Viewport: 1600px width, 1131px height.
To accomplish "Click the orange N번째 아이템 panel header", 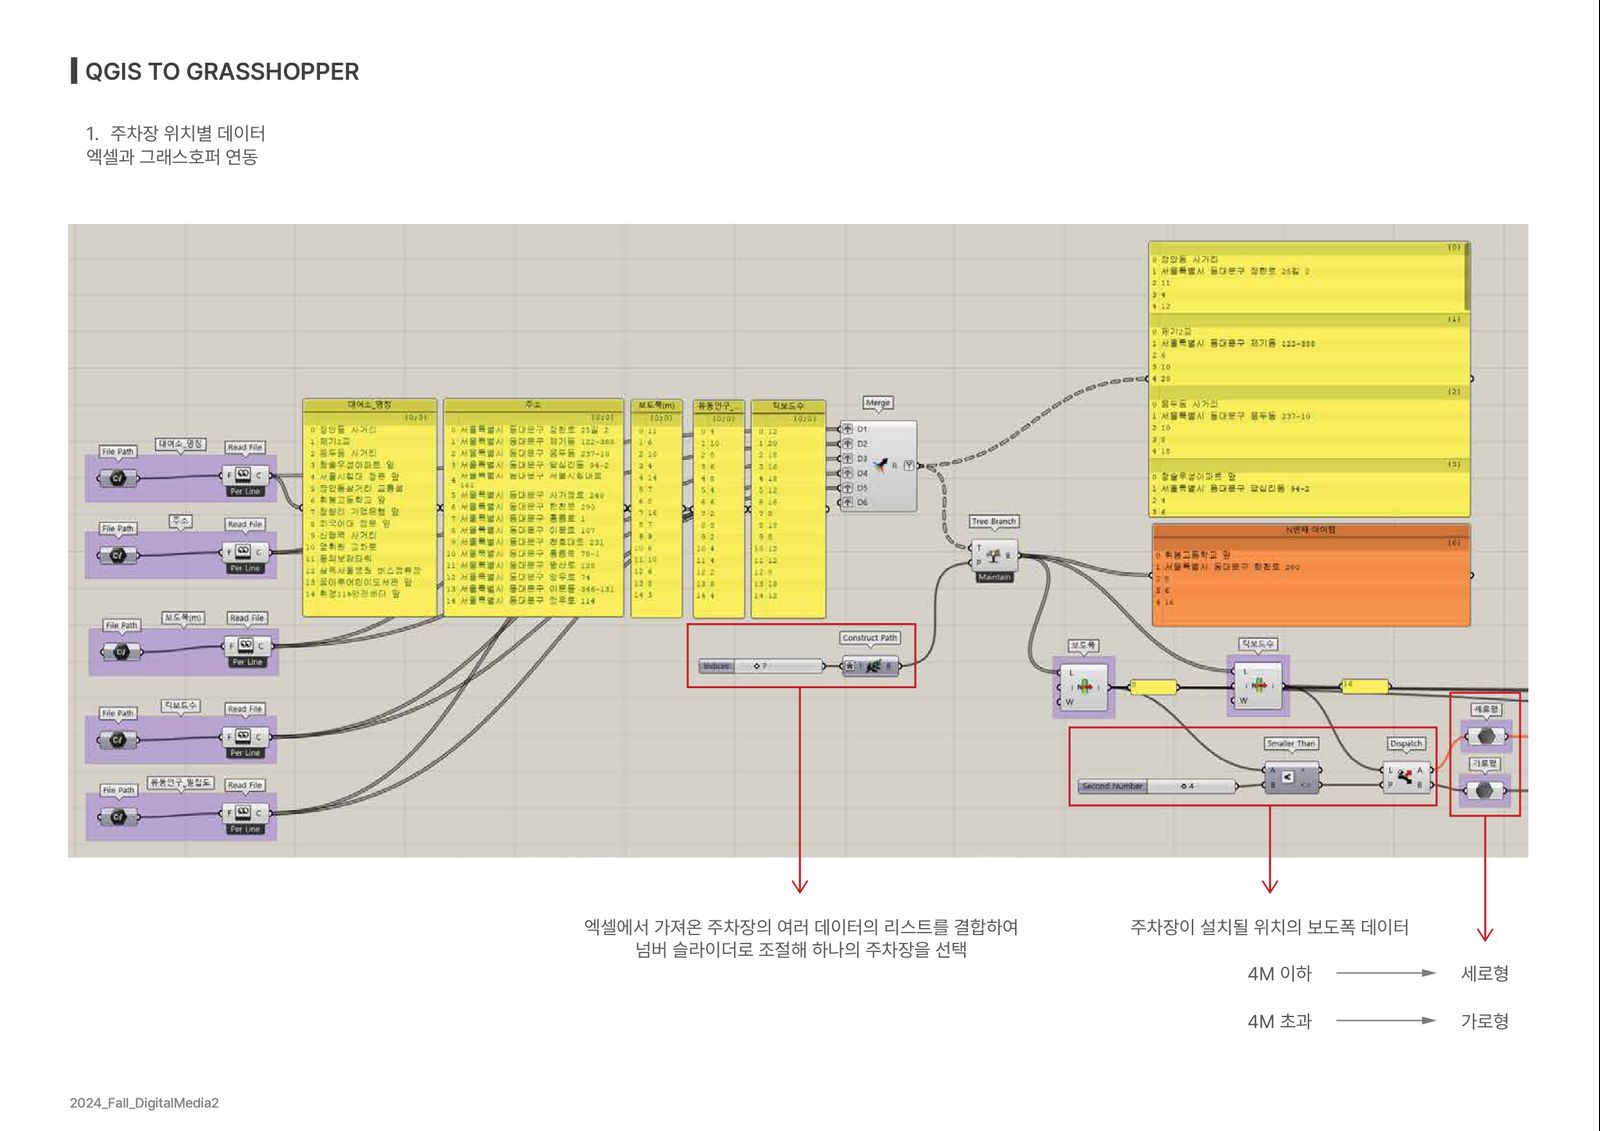I will (x=1311, y=530).
